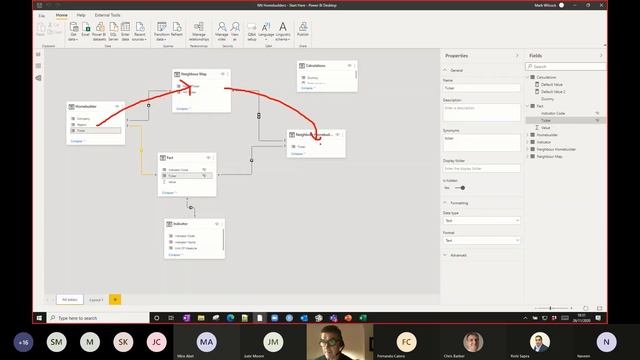Open the Help ribbon tab
Viewport: 640px width, 360px height.
(81, 15)
